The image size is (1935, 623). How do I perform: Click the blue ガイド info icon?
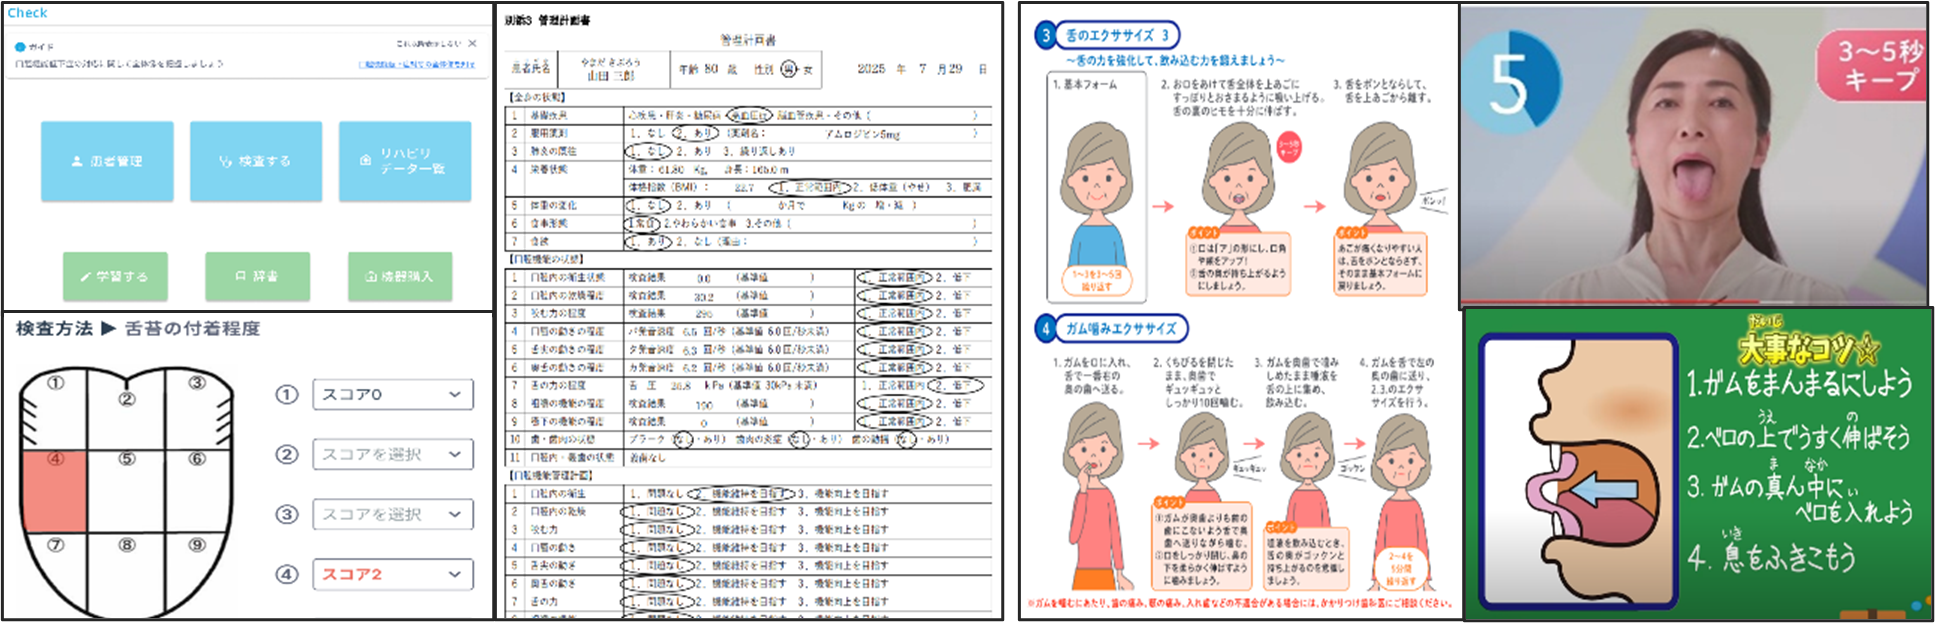click(19, 47)
